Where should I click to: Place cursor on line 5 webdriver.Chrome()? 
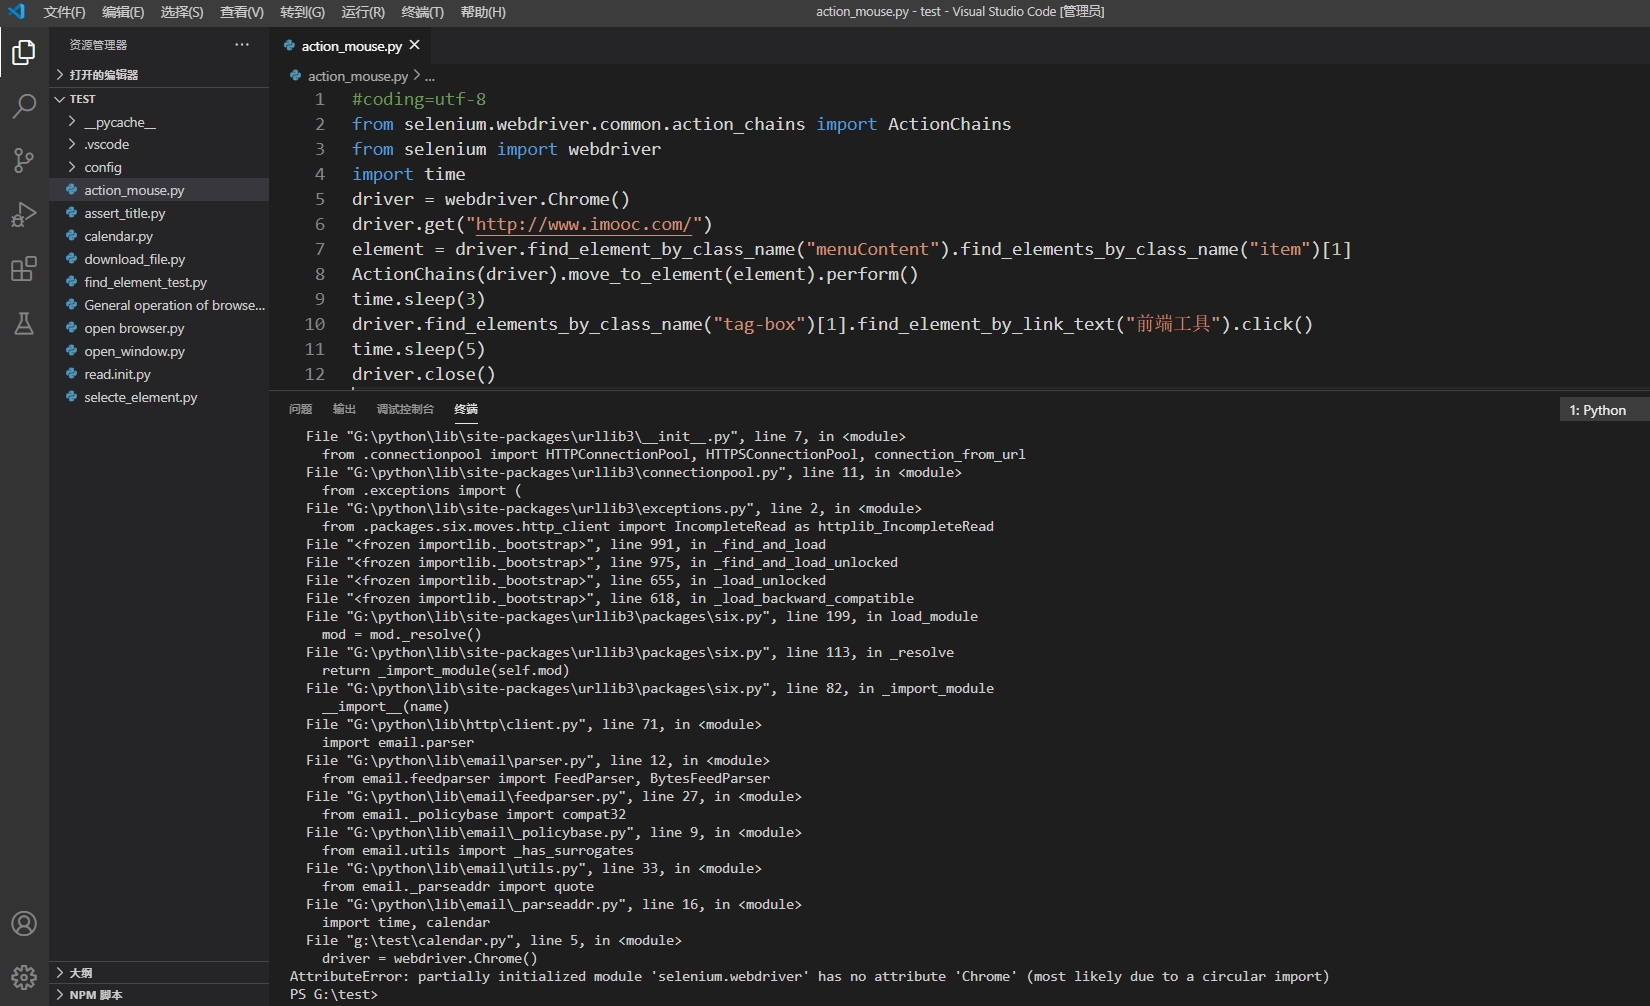[537, 199]
